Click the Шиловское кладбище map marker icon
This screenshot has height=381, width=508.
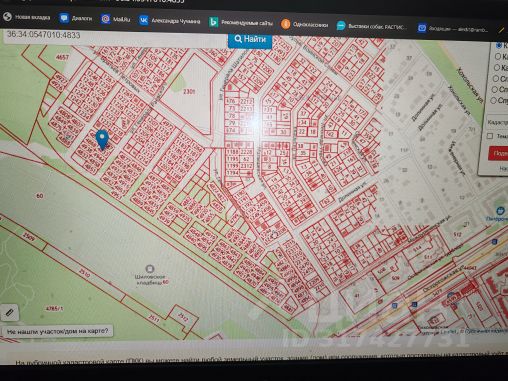tap(150, 269)
